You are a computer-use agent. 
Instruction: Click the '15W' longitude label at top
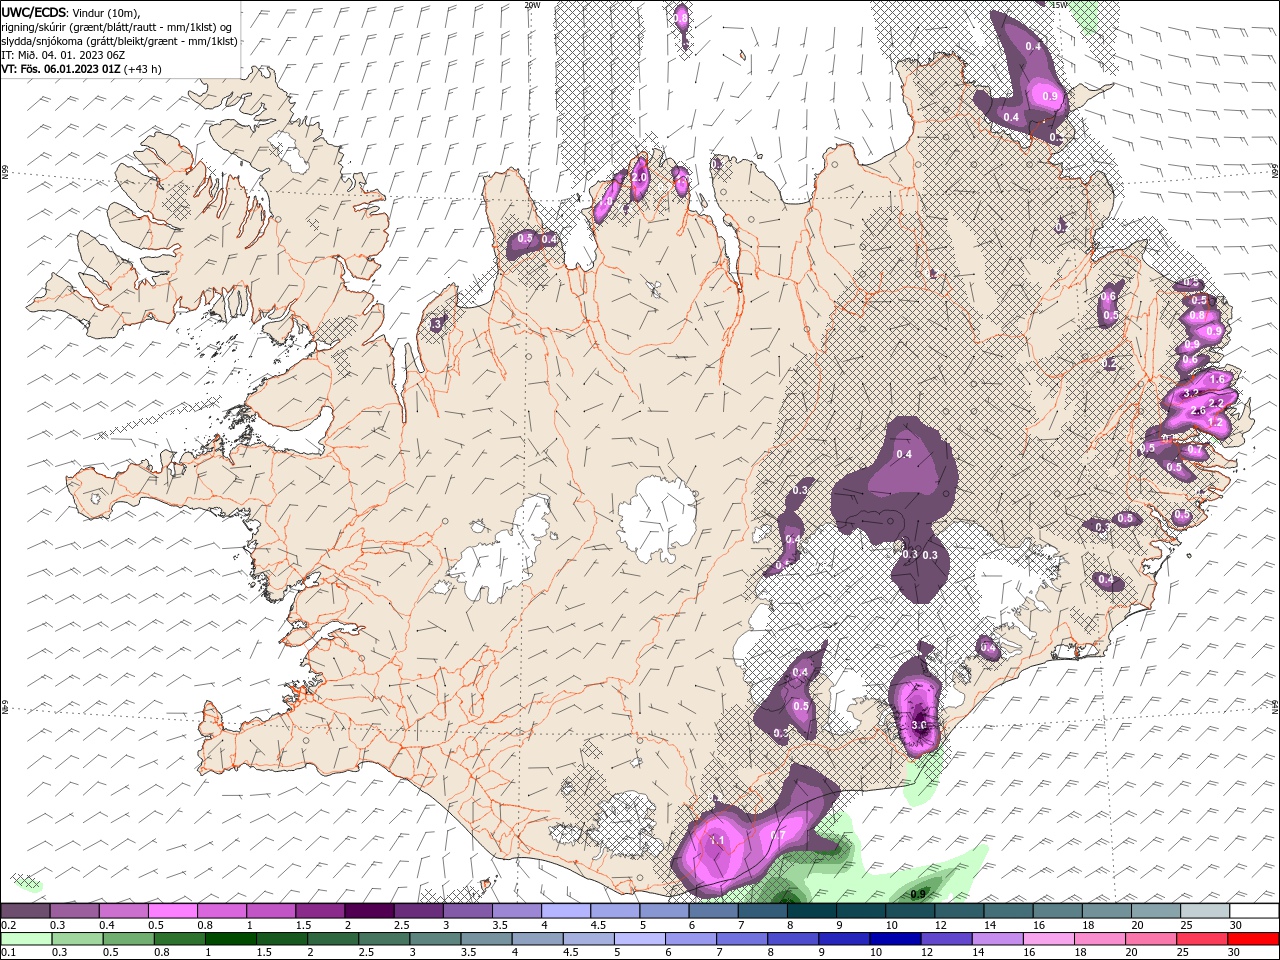click(x=1059, y=5)
